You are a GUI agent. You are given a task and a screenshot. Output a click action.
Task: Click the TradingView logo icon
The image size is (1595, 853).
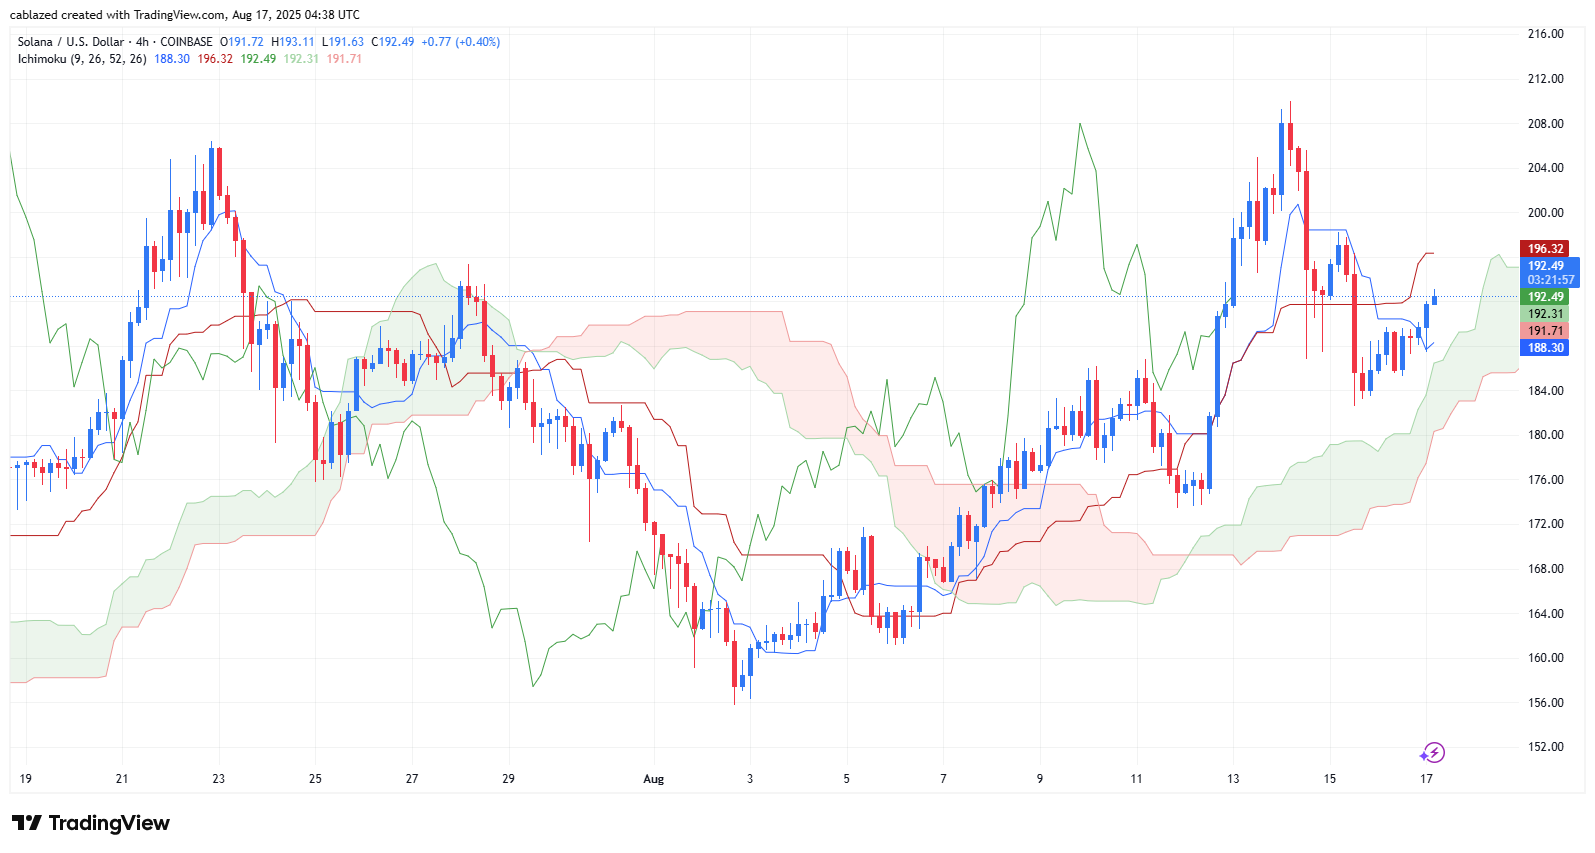tap(27, 823)
